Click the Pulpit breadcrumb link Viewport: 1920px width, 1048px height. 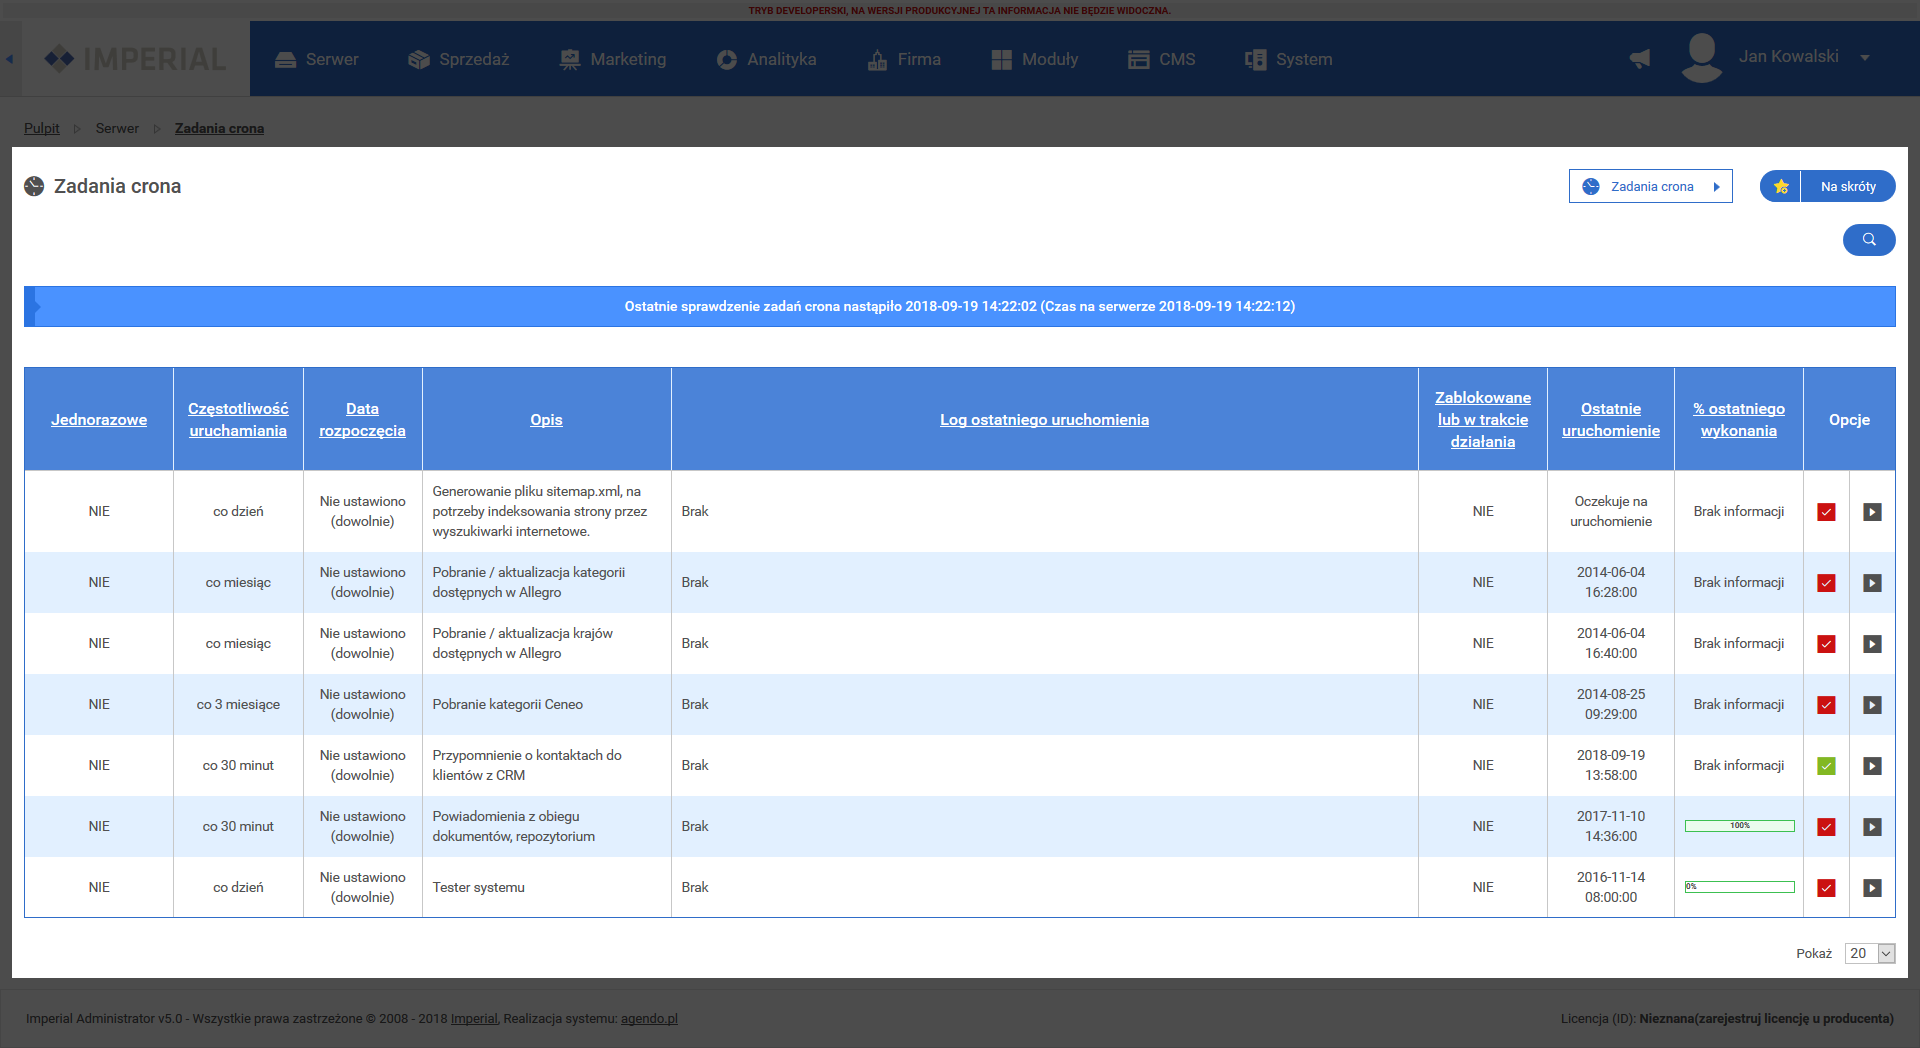click(x=41, y=128)
